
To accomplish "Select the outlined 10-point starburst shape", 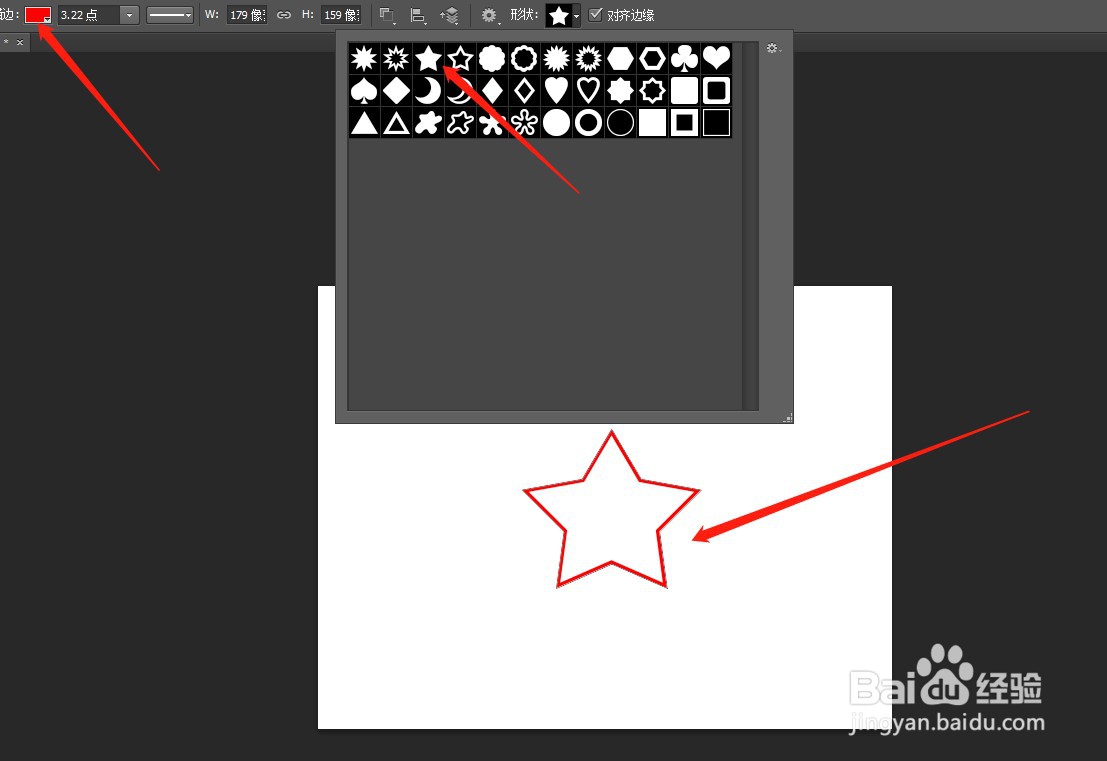I will tap(396, 59).
